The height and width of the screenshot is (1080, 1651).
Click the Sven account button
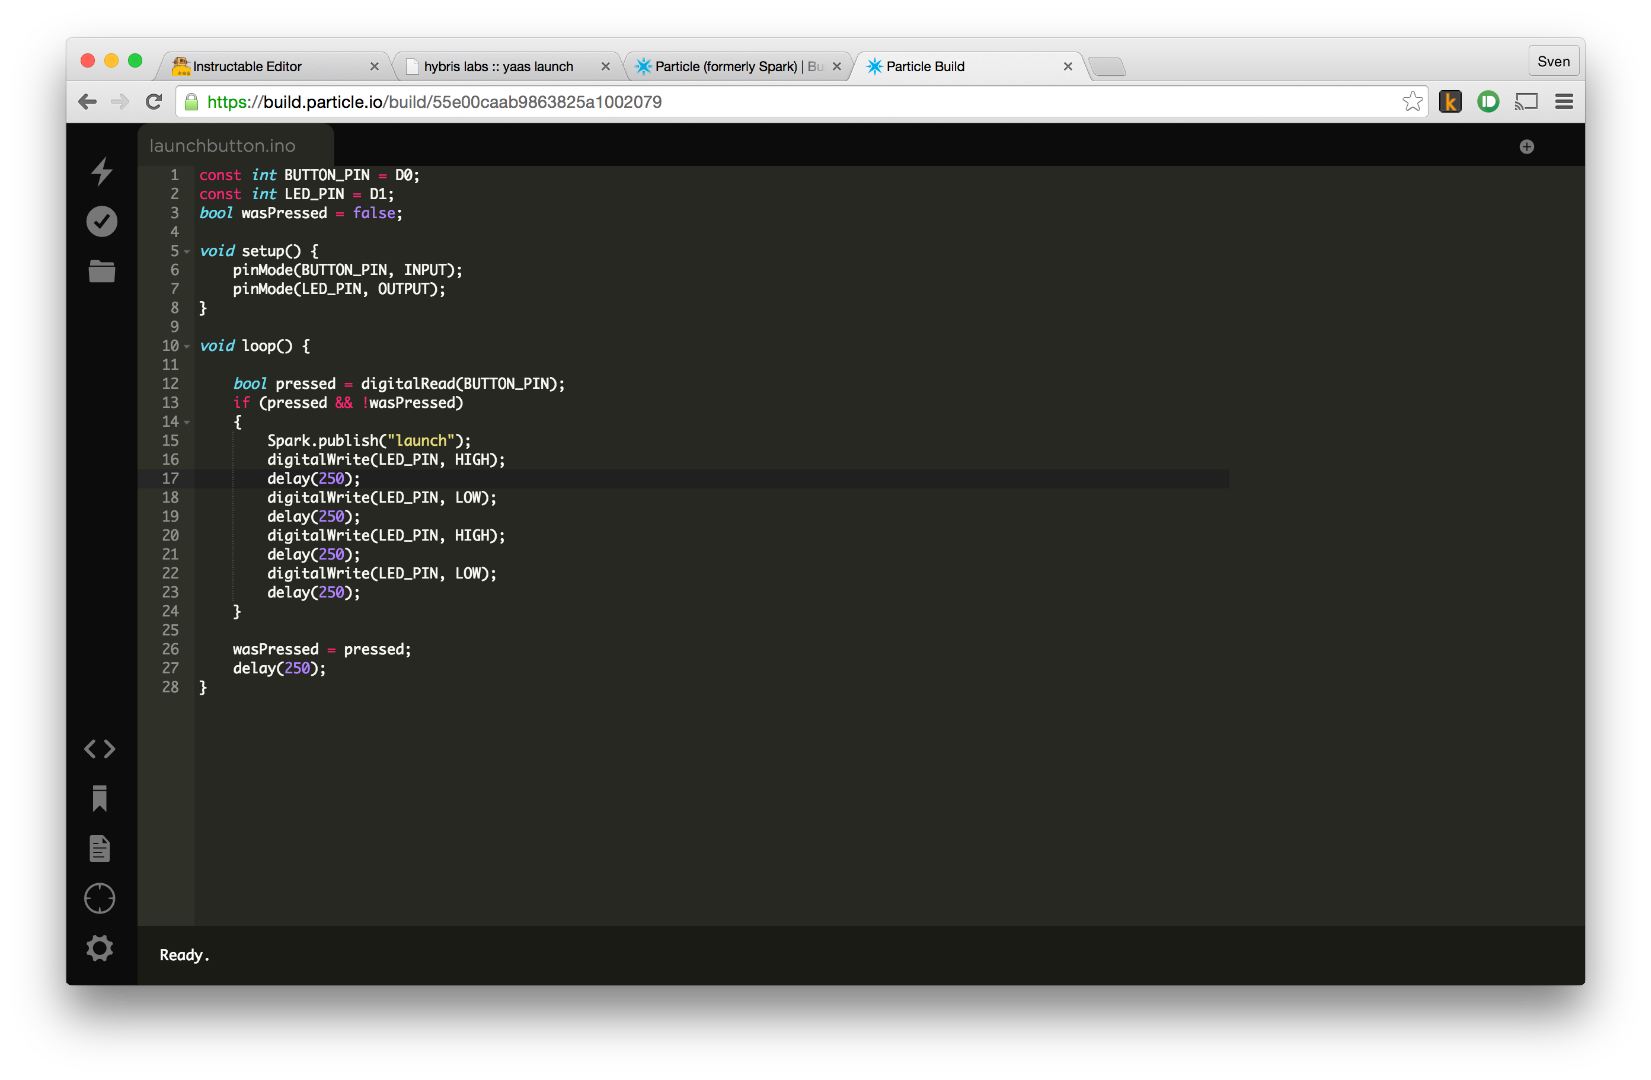[1553, 60]
